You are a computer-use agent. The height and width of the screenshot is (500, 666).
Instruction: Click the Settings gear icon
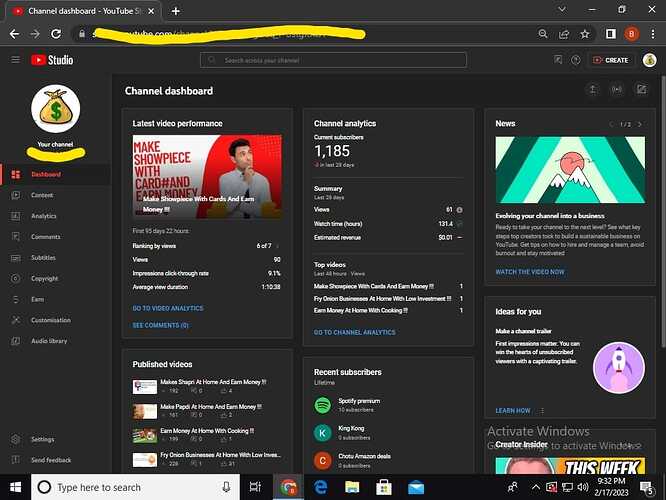(16, 439)
